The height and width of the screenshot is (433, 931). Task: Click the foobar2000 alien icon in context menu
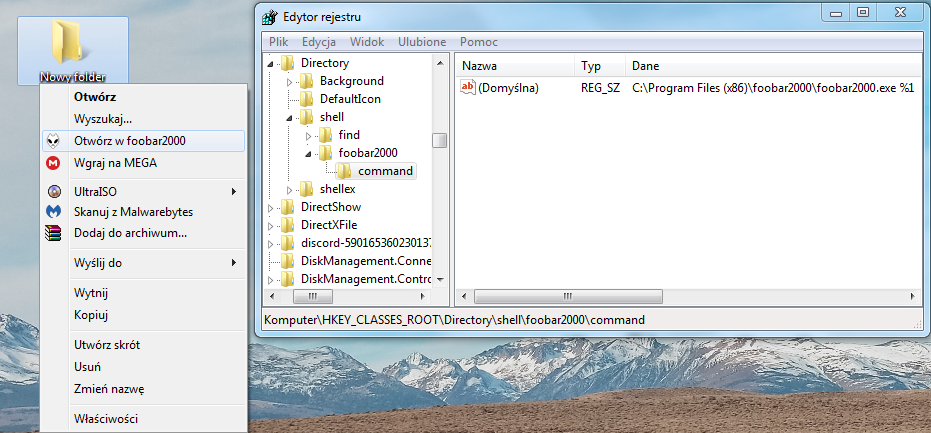point(53,141)
